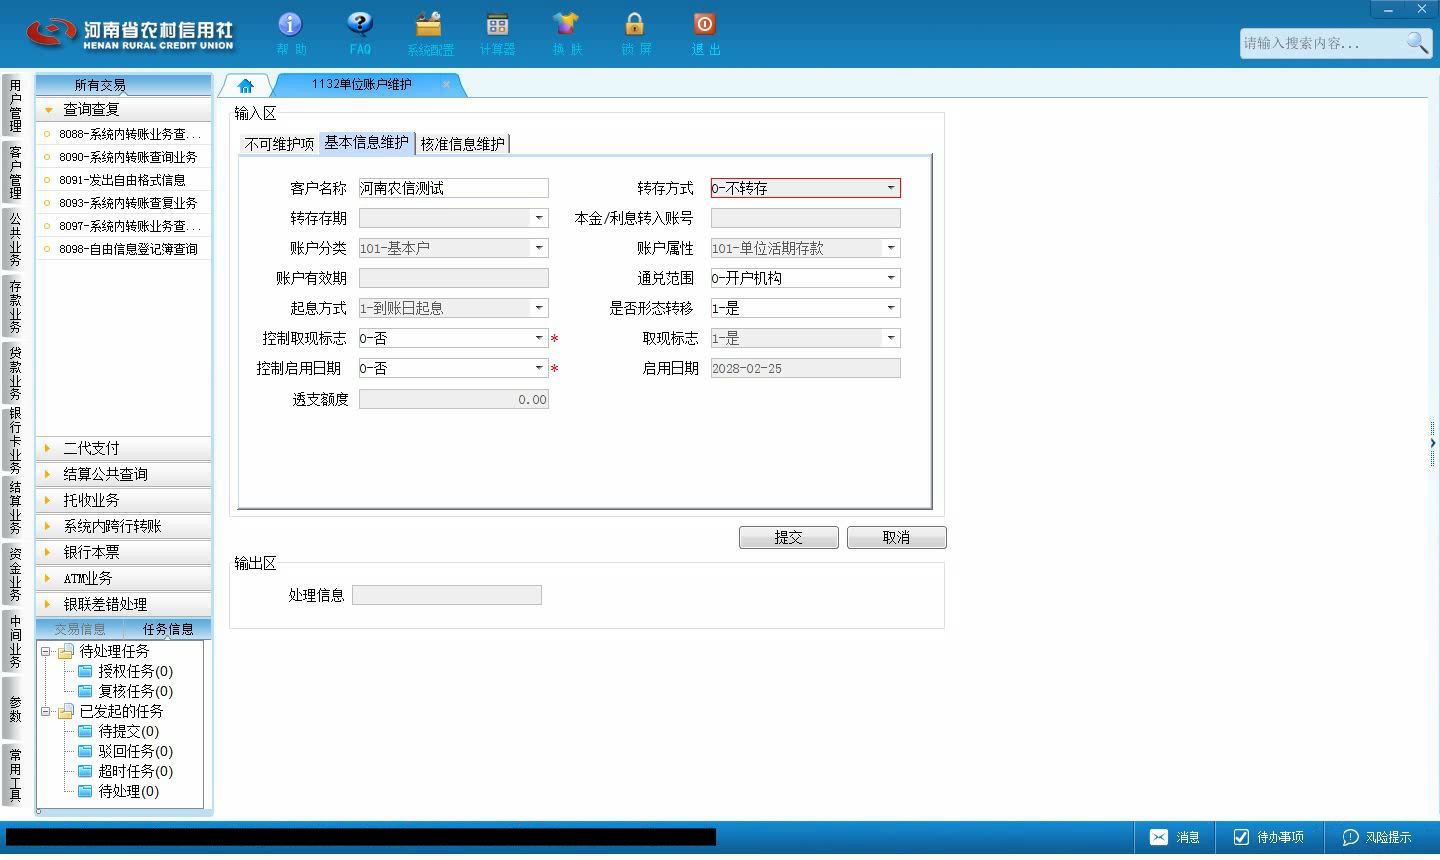Image resolution: width=1440 pixels, height=860 pixels.
Task: Select 驳回任务(0) folder item
Action: [125, 751]
